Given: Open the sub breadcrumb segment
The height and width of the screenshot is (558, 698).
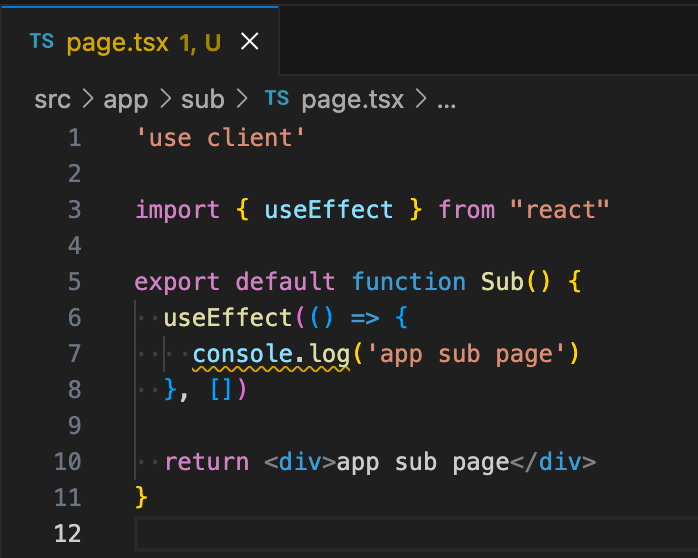Looking at the screenshot, I should pyautogui.click(x=203, y=99).
